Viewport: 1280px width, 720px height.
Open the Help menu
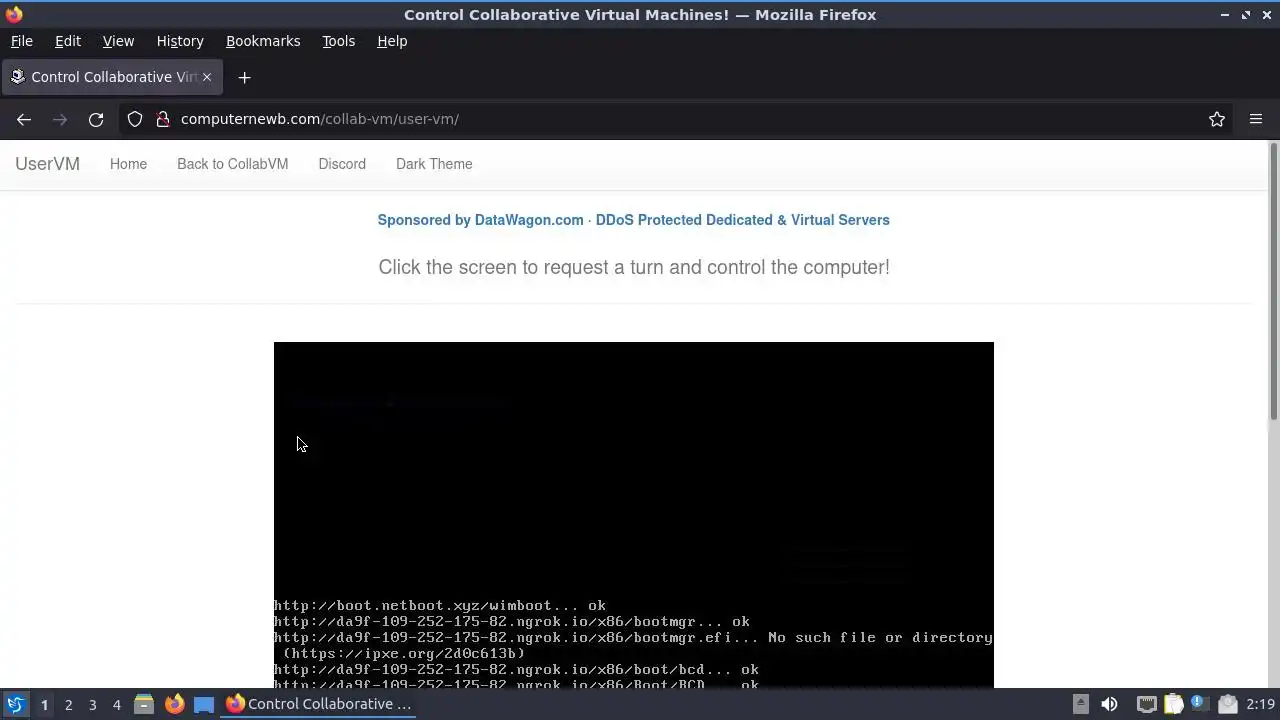coord(392,41)
